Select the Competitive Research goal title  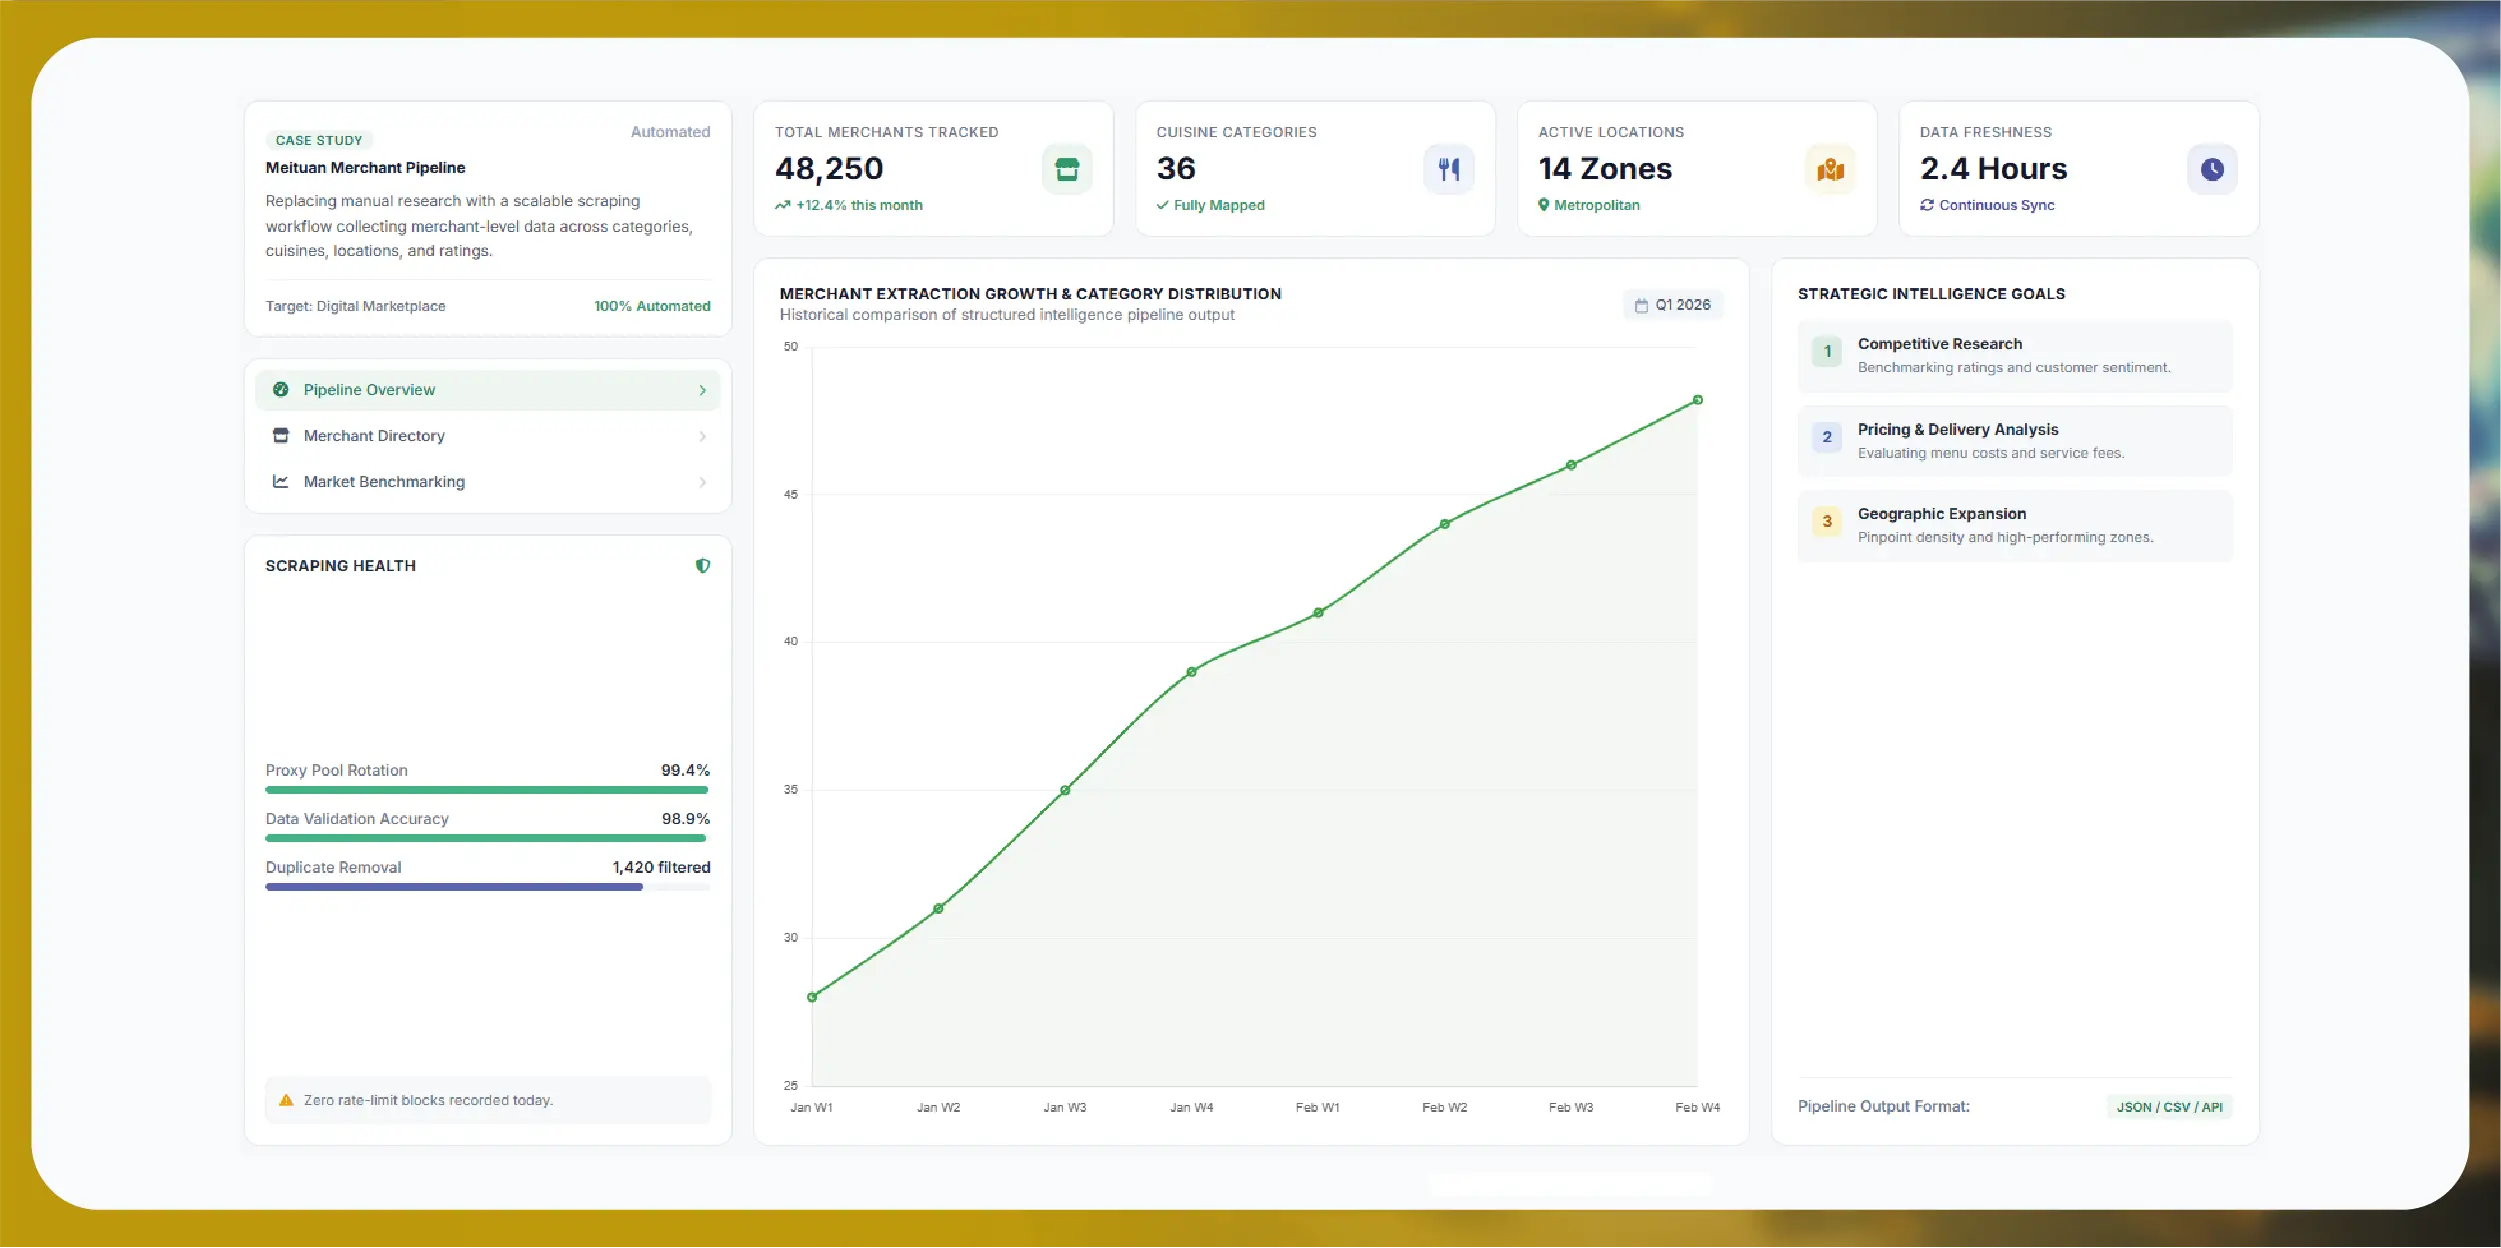click(x=1940, y=344)
